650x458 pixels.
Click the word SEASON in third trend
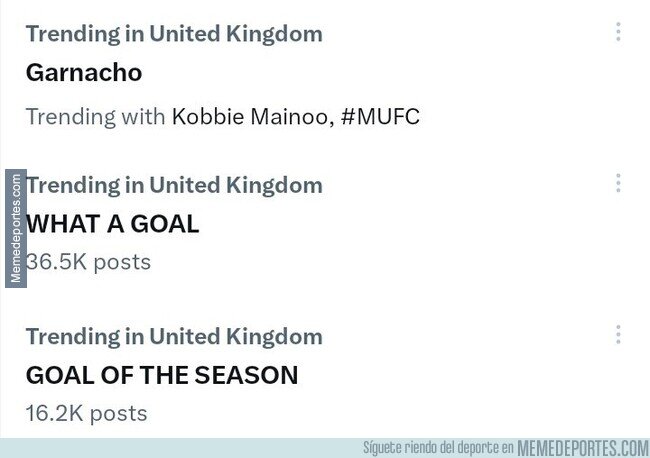click(x=246, y=376)
